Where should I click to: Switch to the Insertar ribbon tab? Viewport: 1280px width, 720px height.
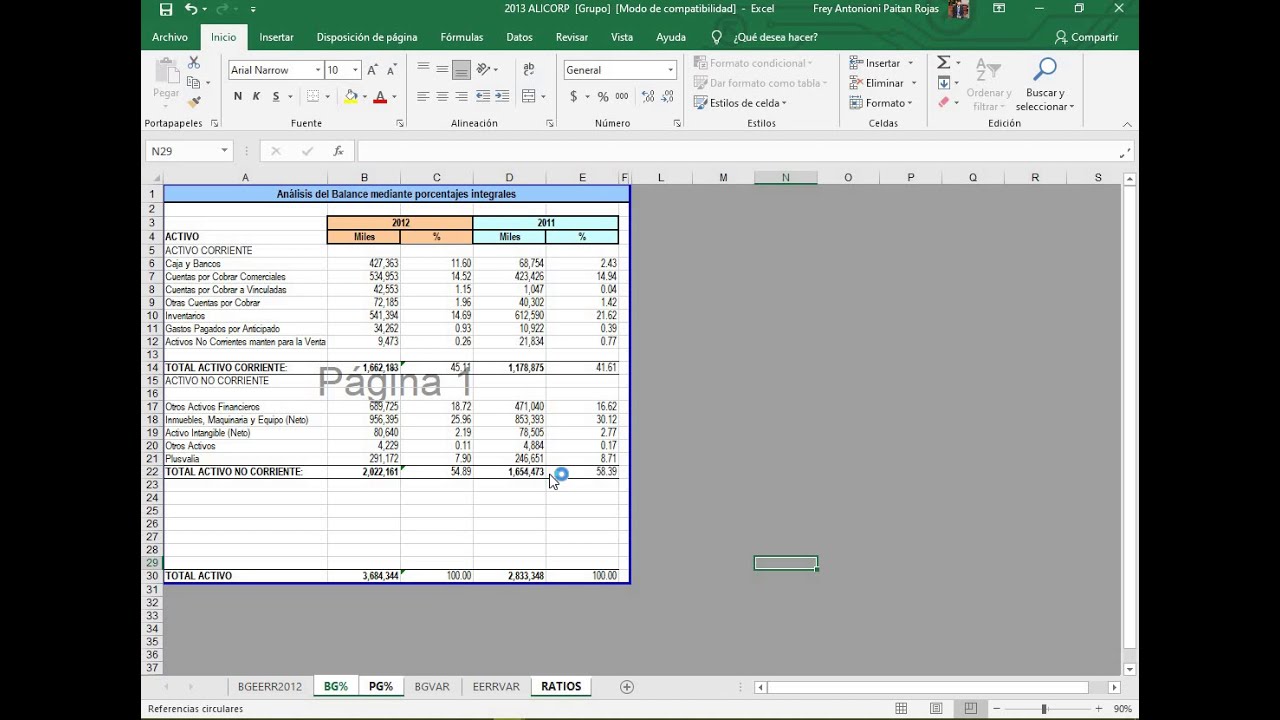coord(276,37)
